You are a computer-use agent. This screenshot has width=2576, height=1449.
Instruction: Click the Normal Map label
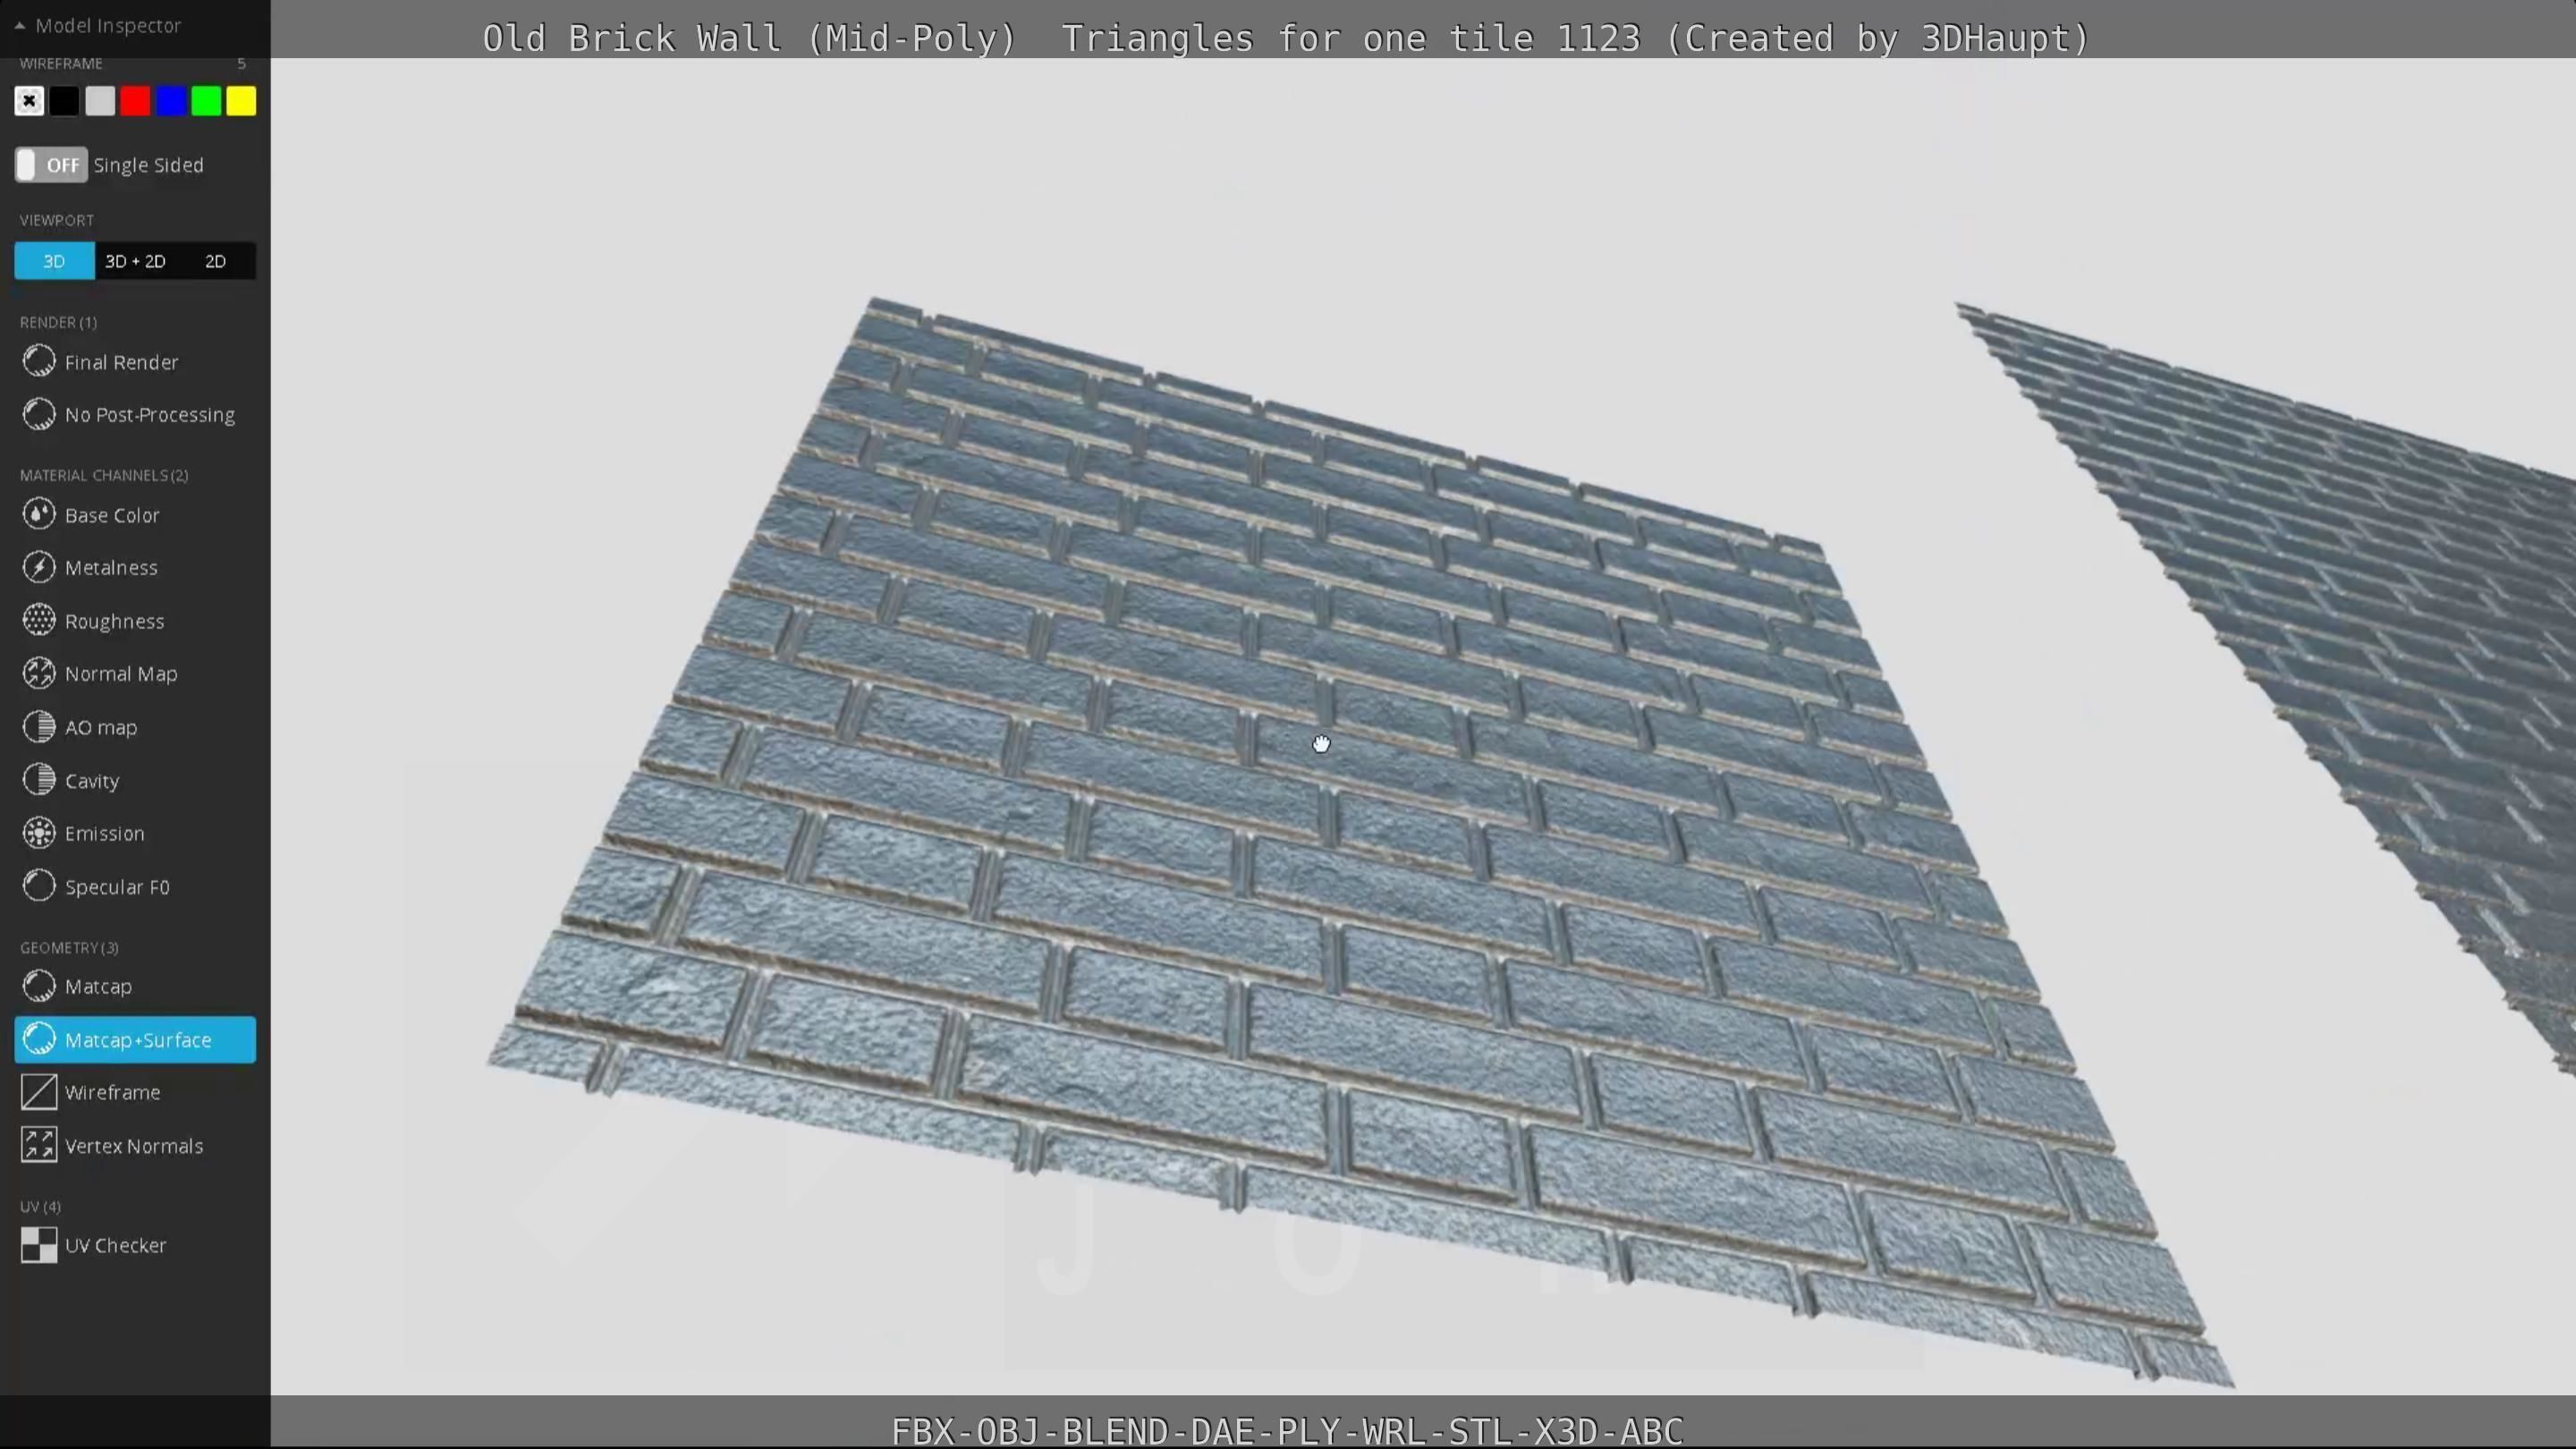click(121, 674)
